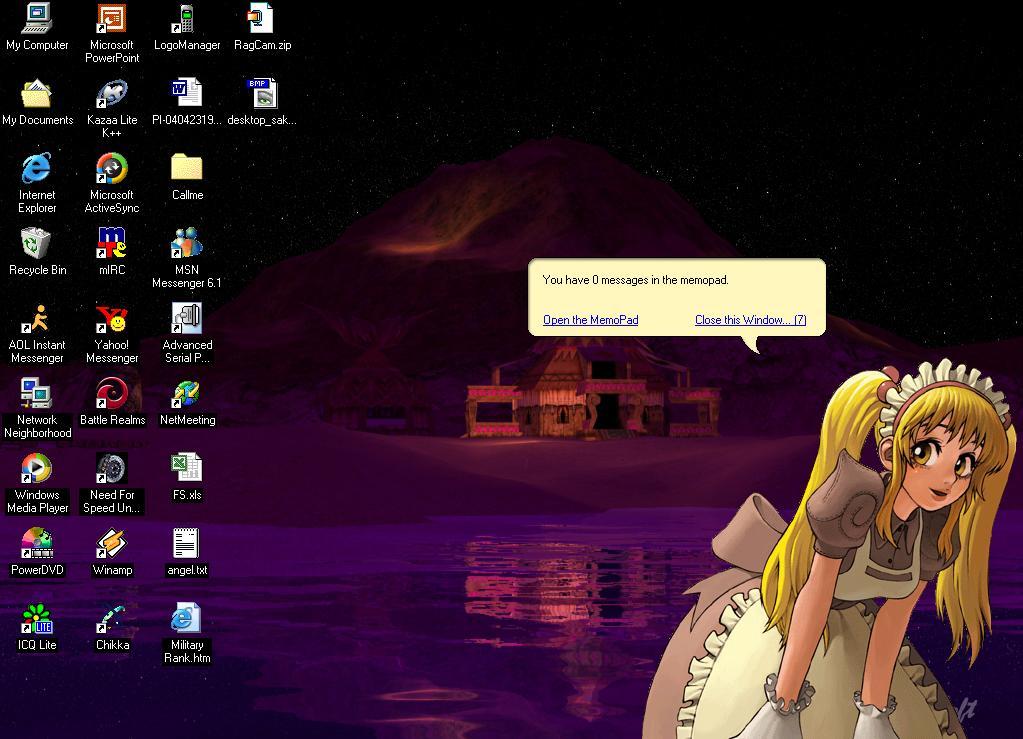Select the Battle Realms game icon
The width and height of the screenshot is (1023, 739).
(x=112, y=395)
